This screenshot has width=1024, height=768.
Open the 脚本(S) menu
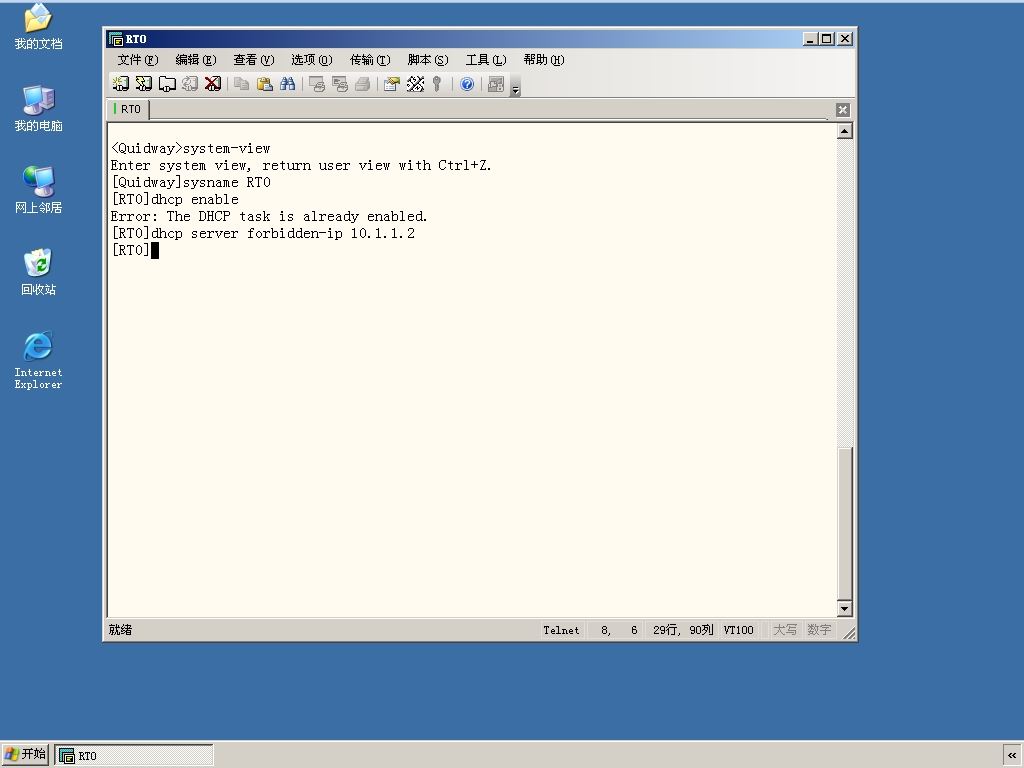click(428, 60)
